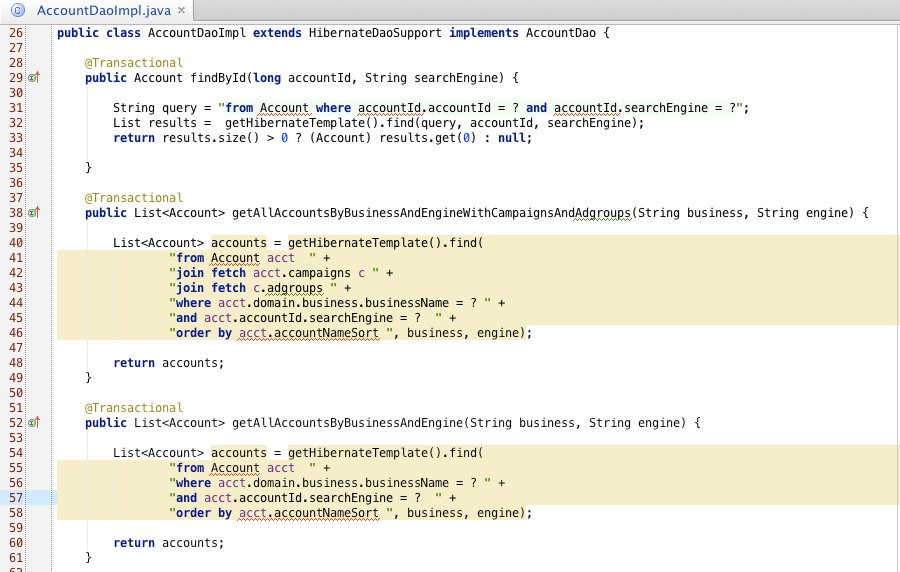Click 'return accounts;' on line 48
Image resolution: width=900 pixels, height=572 pixels.
click(x=168, y=363)
